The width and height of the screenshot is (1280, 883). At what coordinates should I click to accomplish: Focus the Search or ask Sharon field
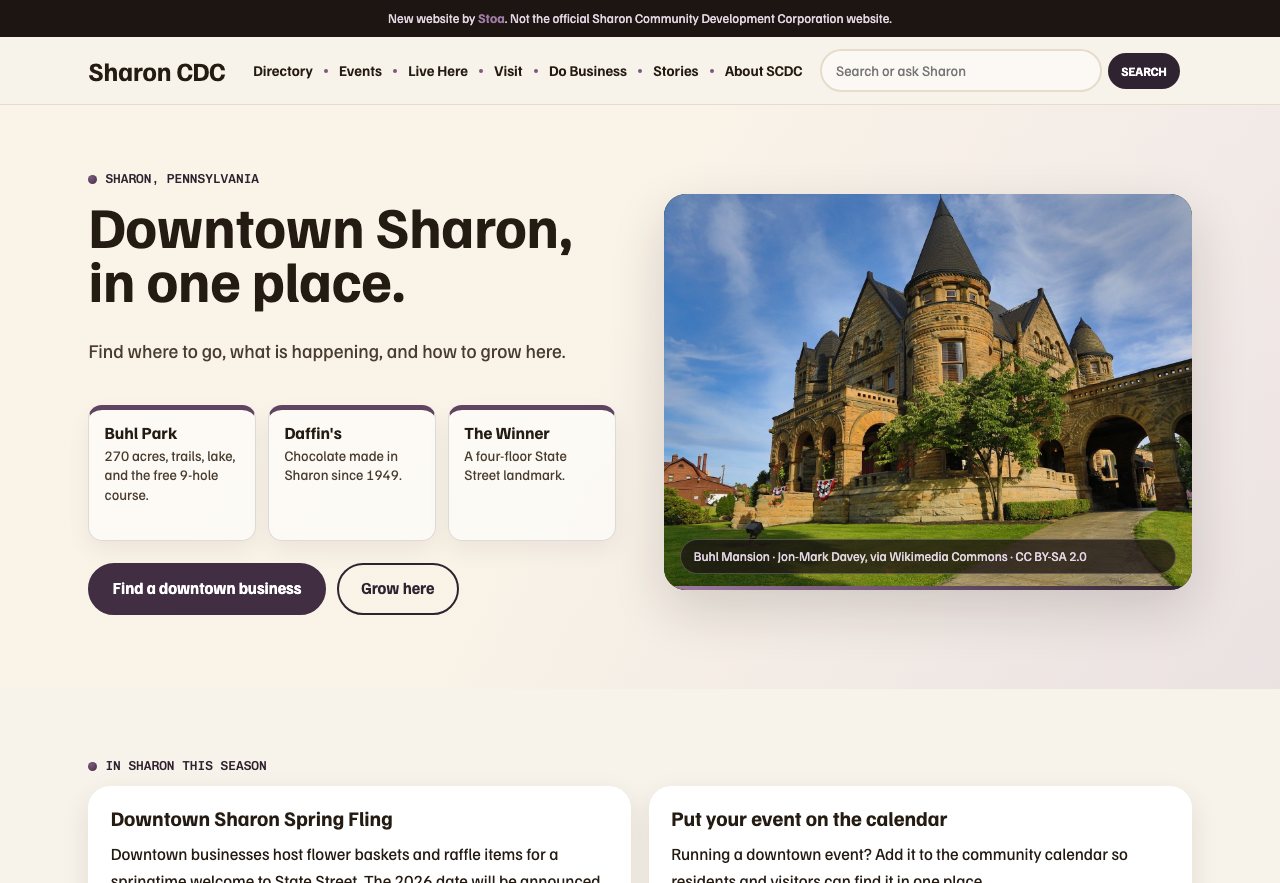[x=961, y=71]
